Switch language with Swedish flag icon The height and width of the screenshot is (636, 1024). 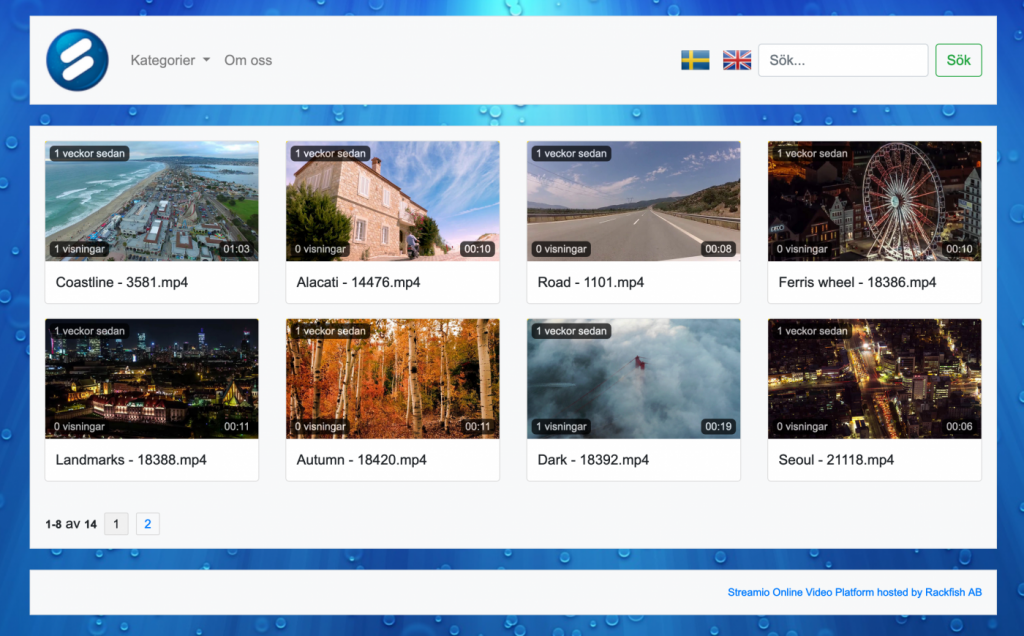695,60
